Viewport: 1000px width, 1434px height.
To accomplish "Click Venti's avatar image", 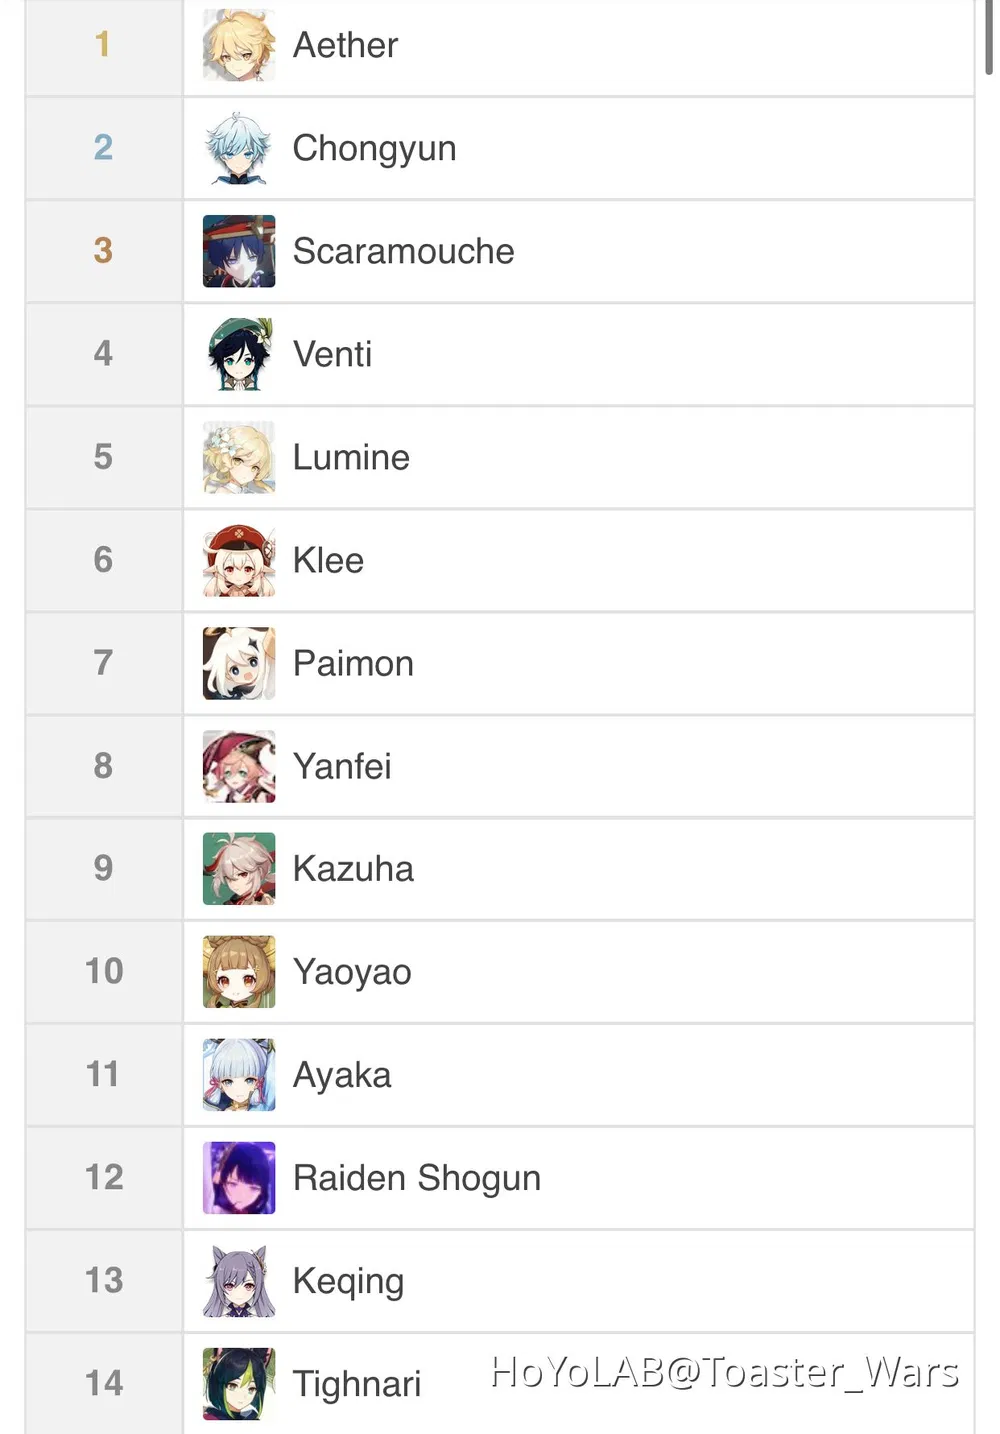I will 239,354.
